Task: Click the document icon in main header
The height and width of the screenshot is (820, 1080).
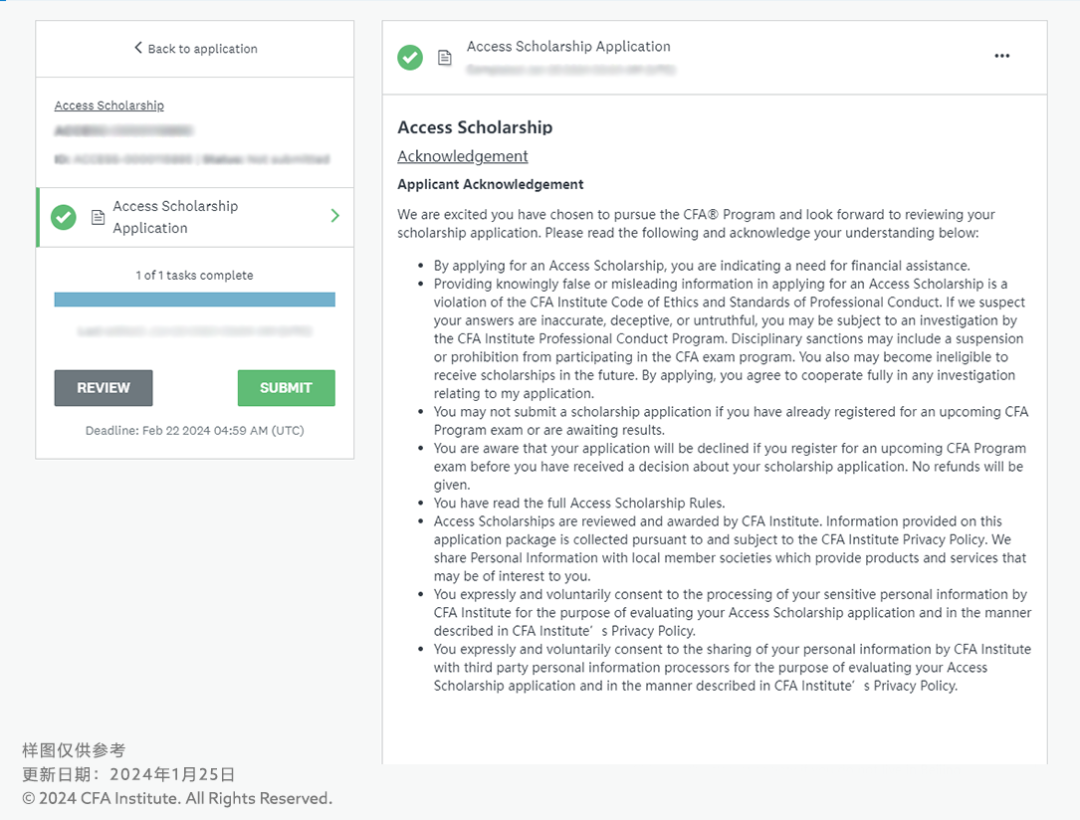Action: tap(445, 58)
